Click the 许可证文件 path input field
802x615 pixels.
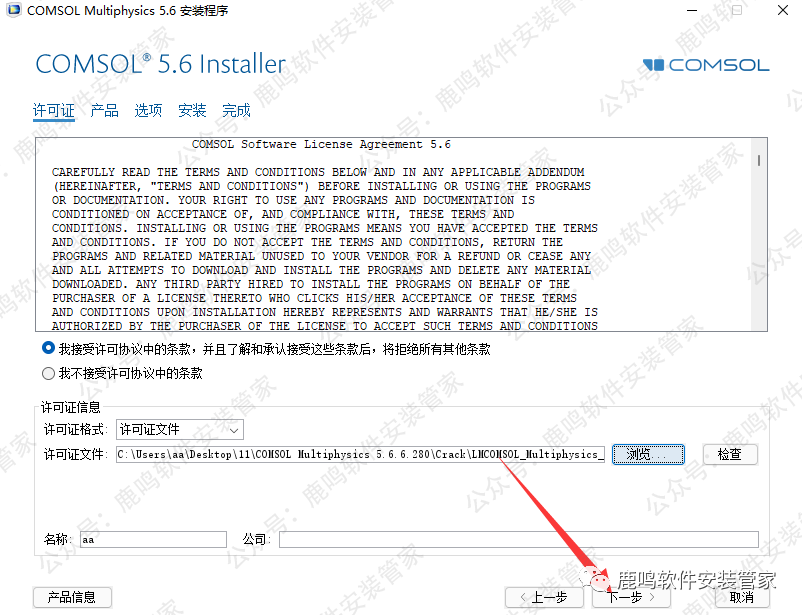[x=361, y=454]
